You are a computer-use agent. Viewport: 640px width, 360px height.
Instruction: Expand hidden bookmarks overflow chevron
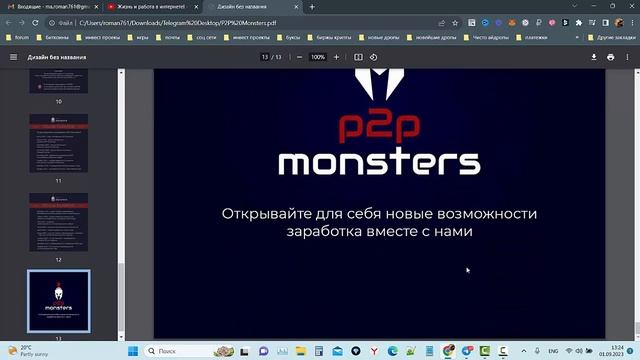pyautogui.click(x=577, y=37)
